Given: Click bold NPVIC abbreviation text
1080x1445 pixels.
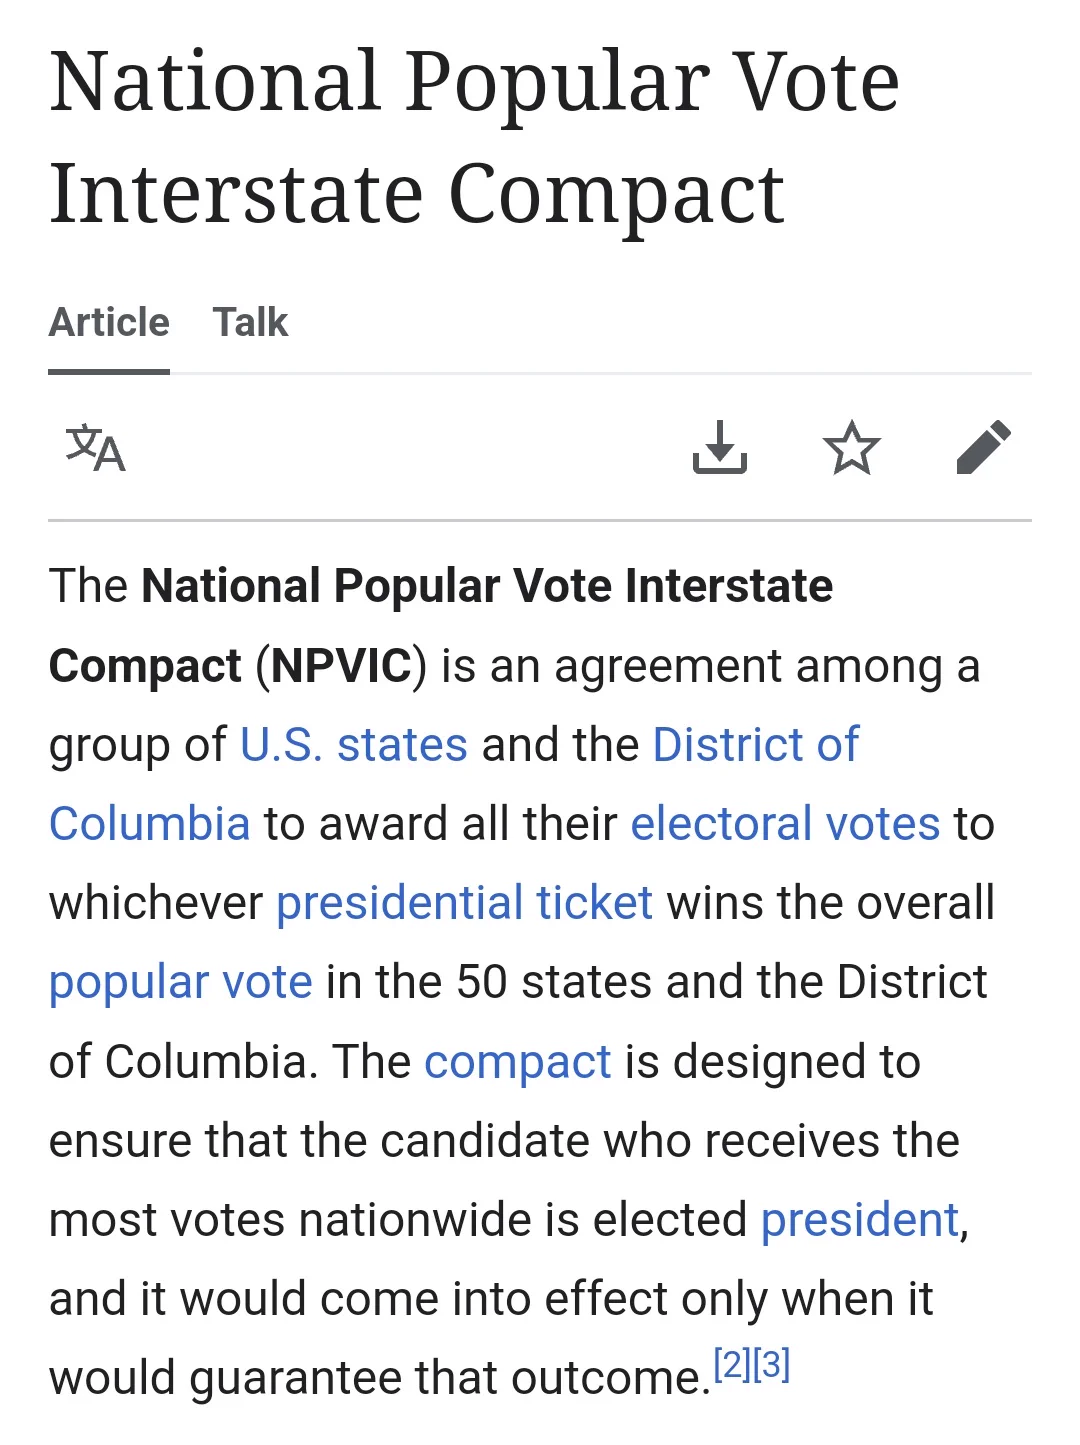Looking at the screenshot, I should [x=341, y=666].
